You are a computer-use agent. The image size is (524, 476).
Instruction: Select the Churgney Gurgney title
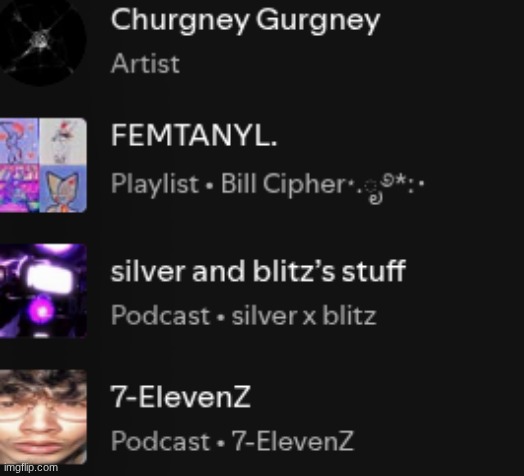point(245,21)
